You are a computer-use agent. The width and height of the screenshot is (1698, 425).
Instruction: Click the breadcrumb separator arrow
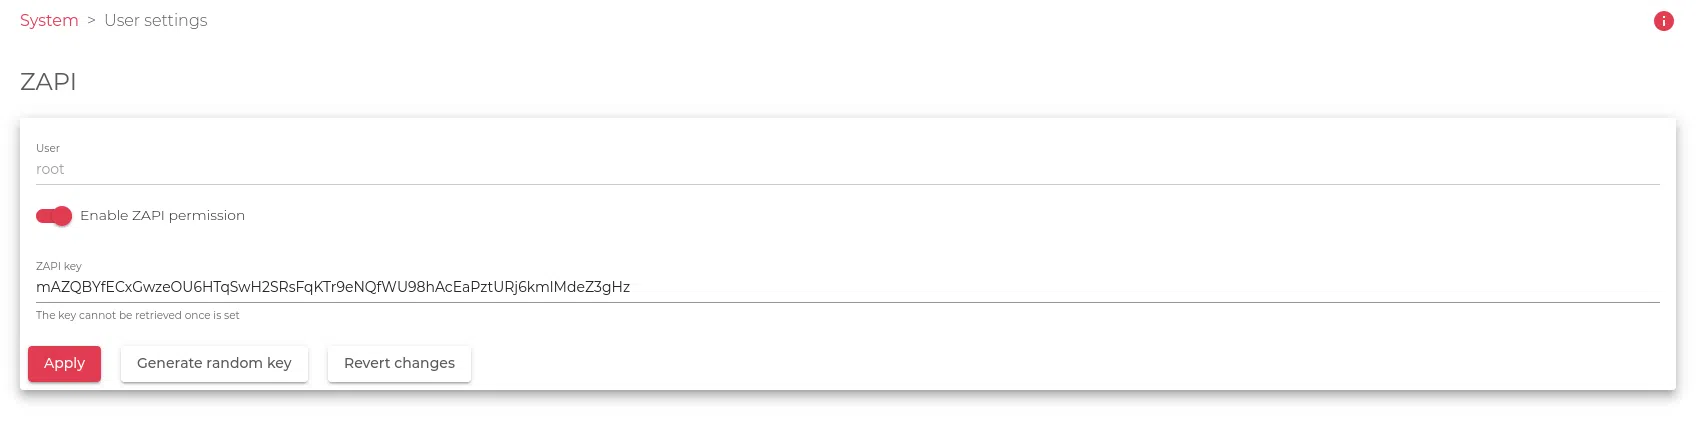click(x=91, y=21)
